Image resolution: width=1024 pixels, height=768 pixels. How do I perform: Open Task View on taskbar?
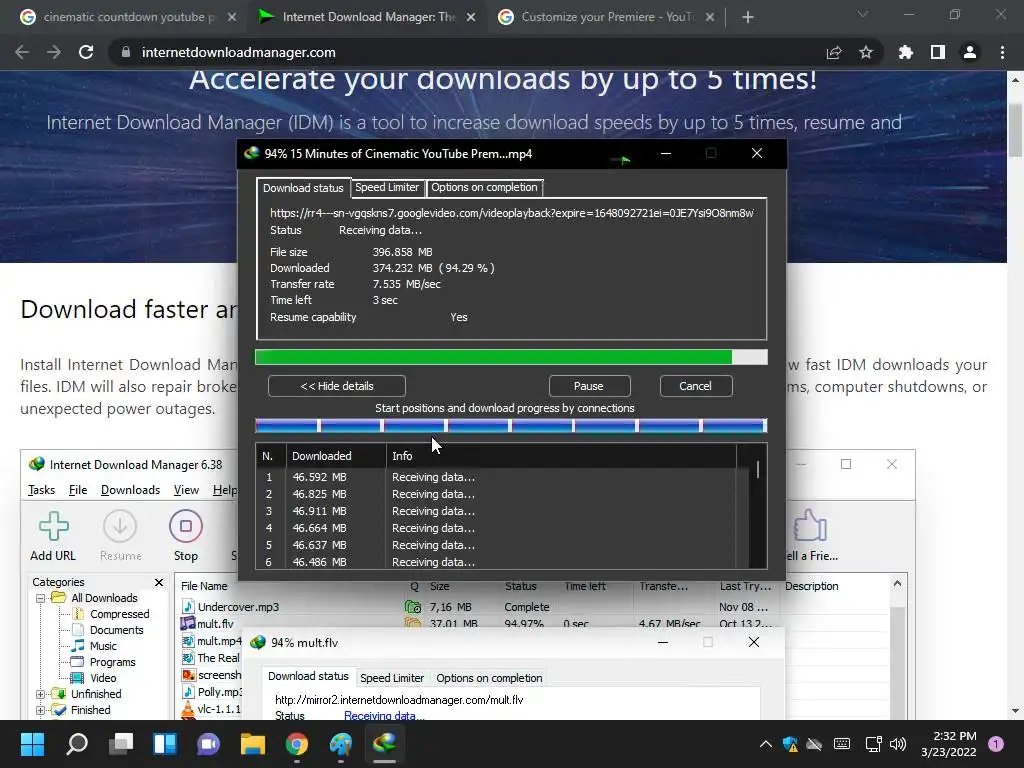(x=121, y=744)
